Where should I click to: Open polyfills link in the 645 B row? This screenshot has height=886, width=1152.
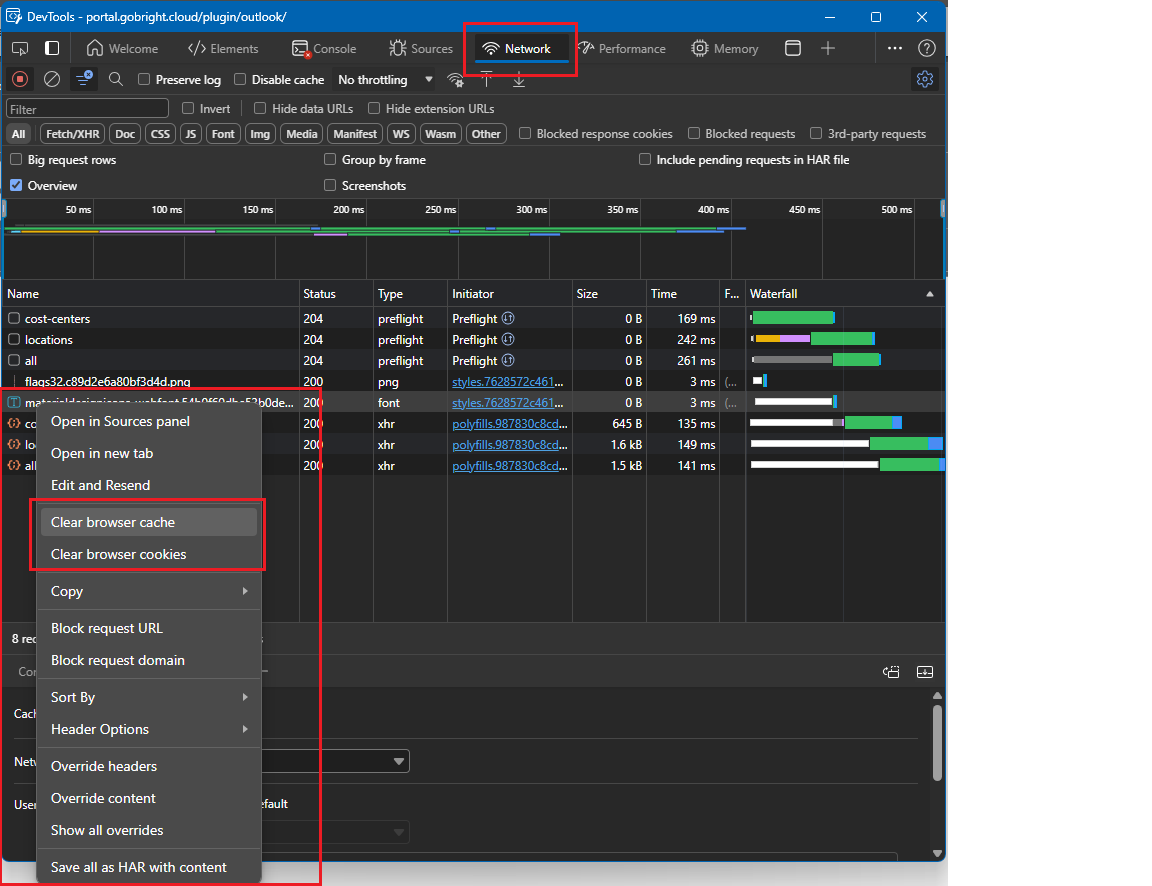(510, 424)
